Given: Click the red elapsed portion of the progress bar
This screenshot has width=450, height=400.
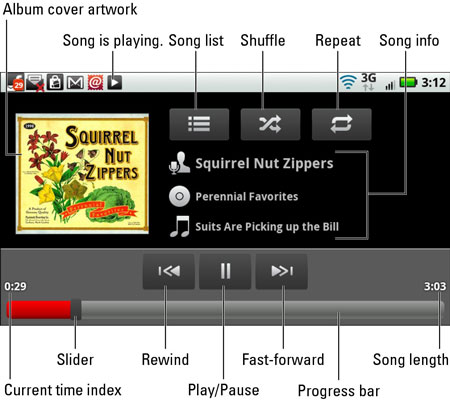Looking at the screenshot, I should click(x=39, y=309).
